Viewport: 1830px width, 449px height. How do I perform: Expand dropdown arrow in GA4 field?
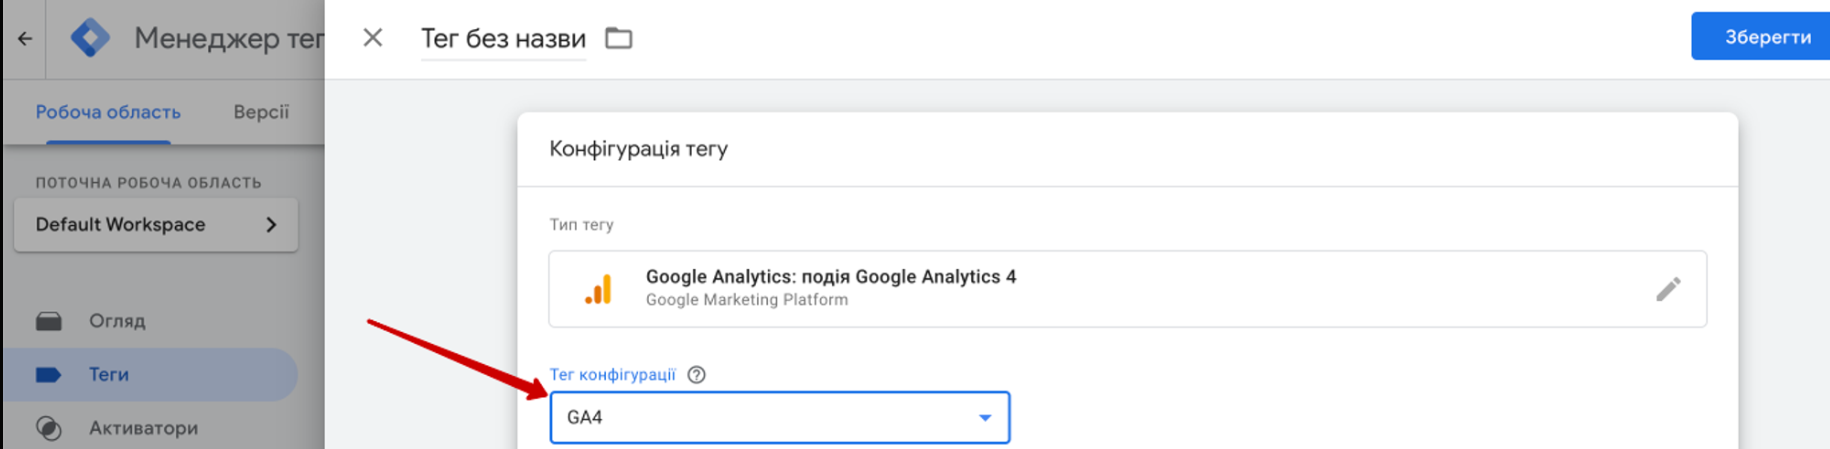pos(985,418)
